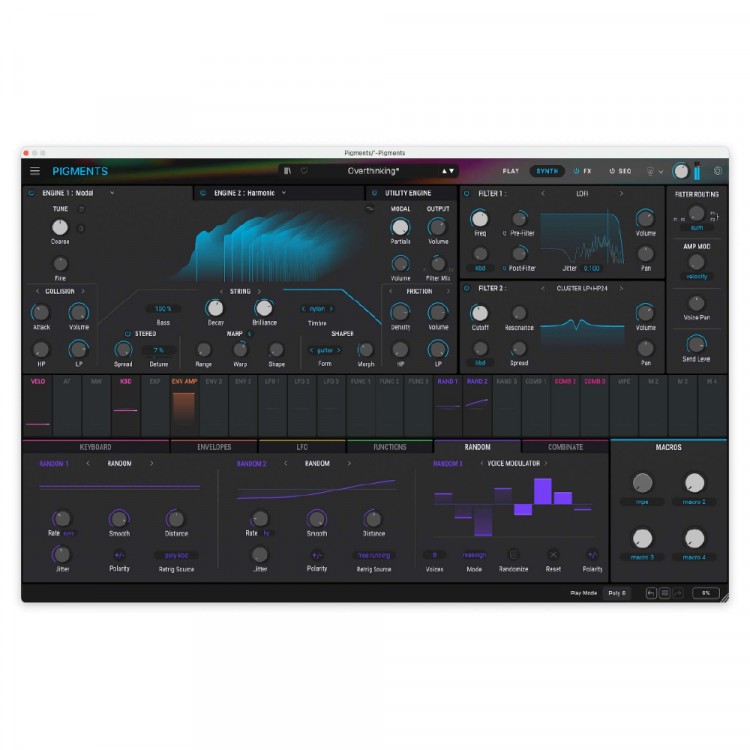Open the hamburger main menu
Screen dimensions: 750x750
(34, 171)
